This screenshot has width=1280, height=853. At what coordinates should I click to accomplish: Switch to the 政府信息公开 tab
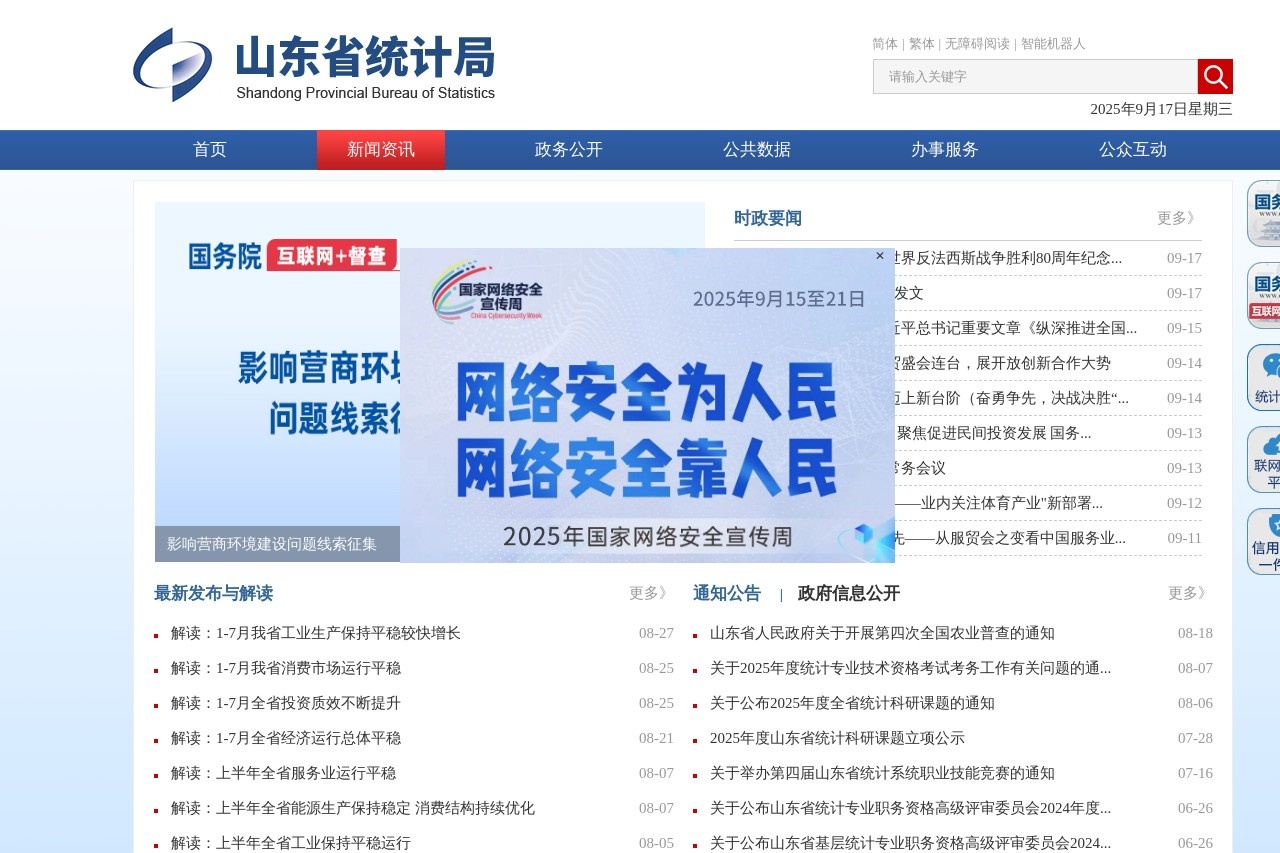[846, 593]
